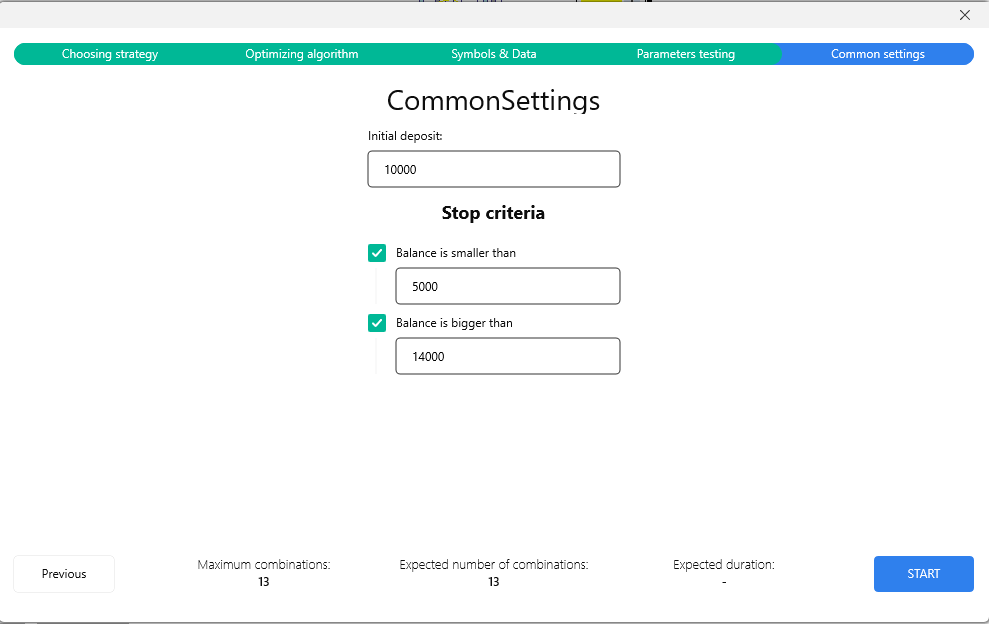Jump to the Parameters testing step
Viewport: 989px width, 624px height.
click(685, 54)
